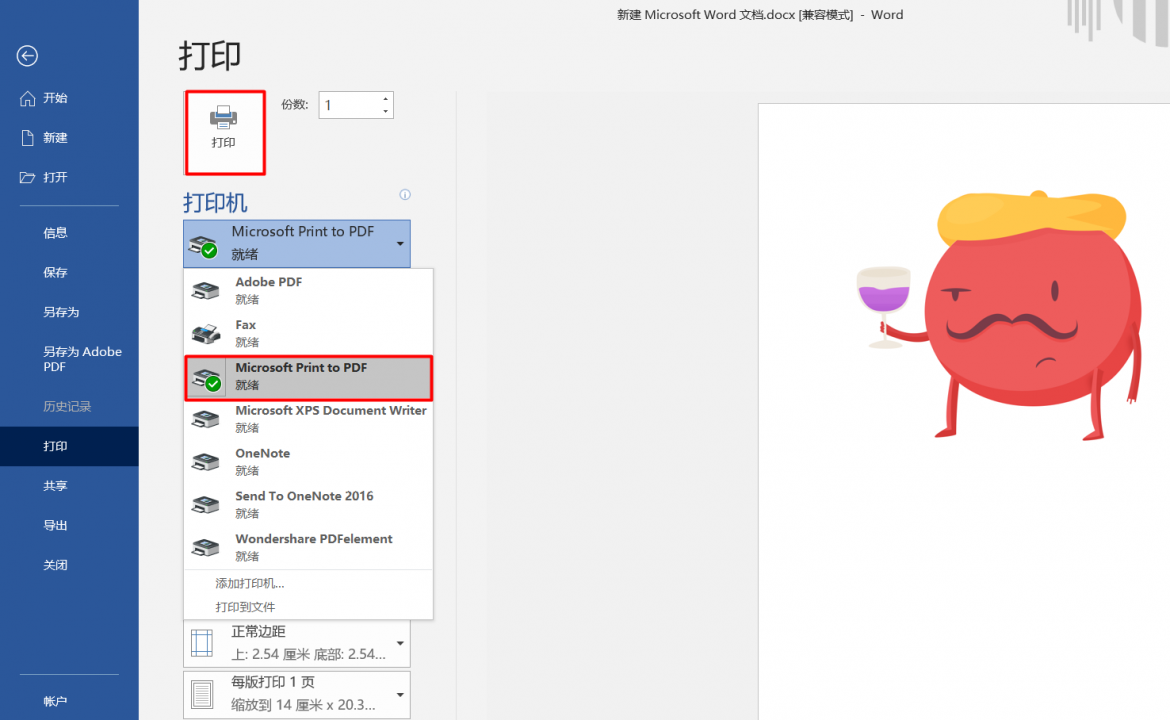The width and height of the screenshot is (1170, 720).
Task: Click the new document icon beside 新建
Action: pos(28,138)
